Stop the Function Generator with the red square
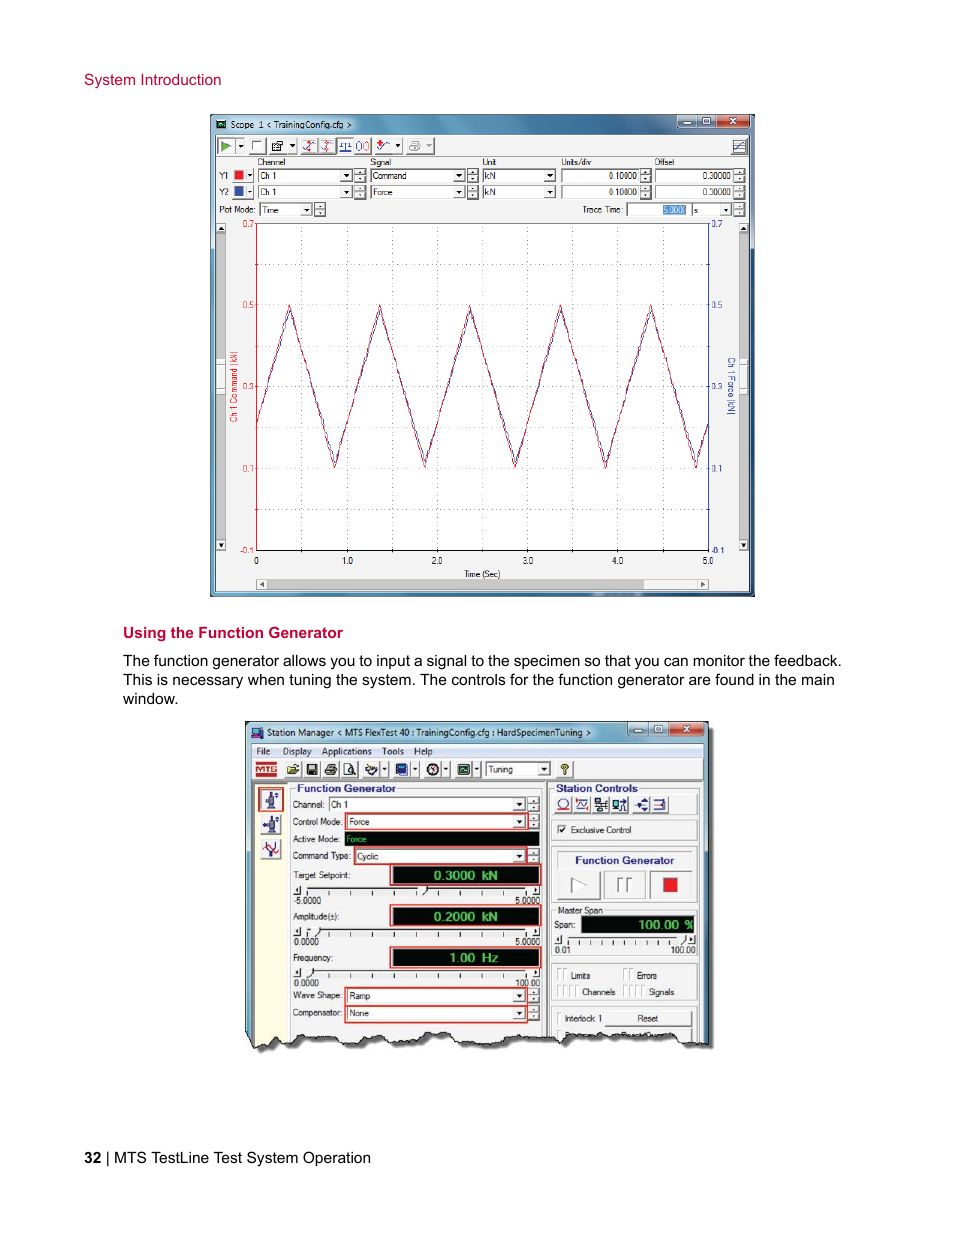The image size is (954, 1235). point(670,885)
